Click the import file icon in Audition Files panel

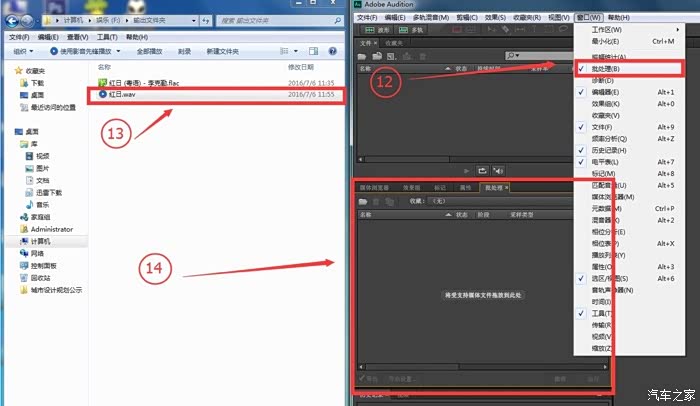pos(377,56)
